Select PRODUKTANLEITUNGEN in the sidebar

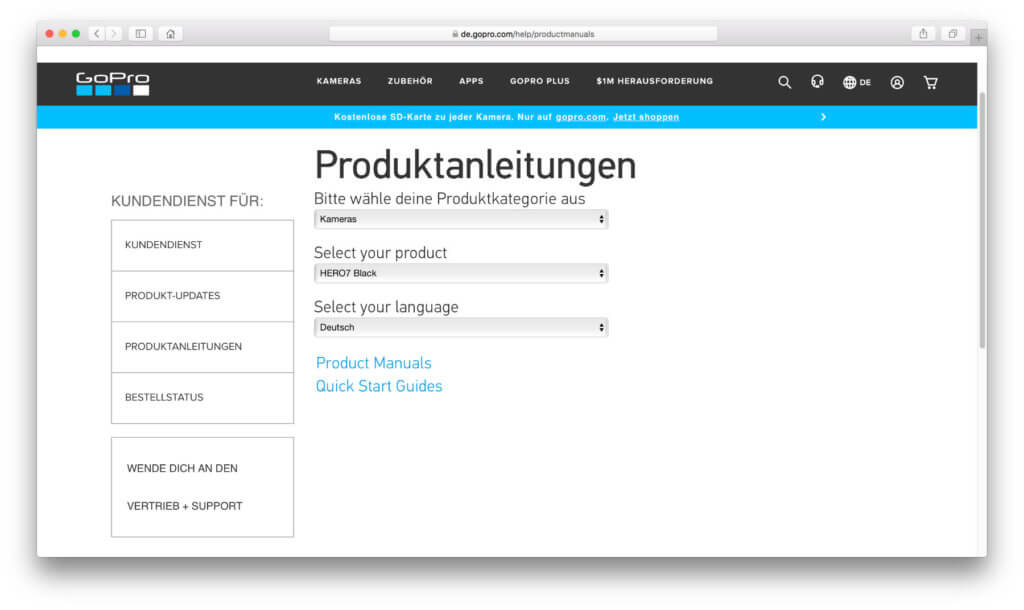202,347
